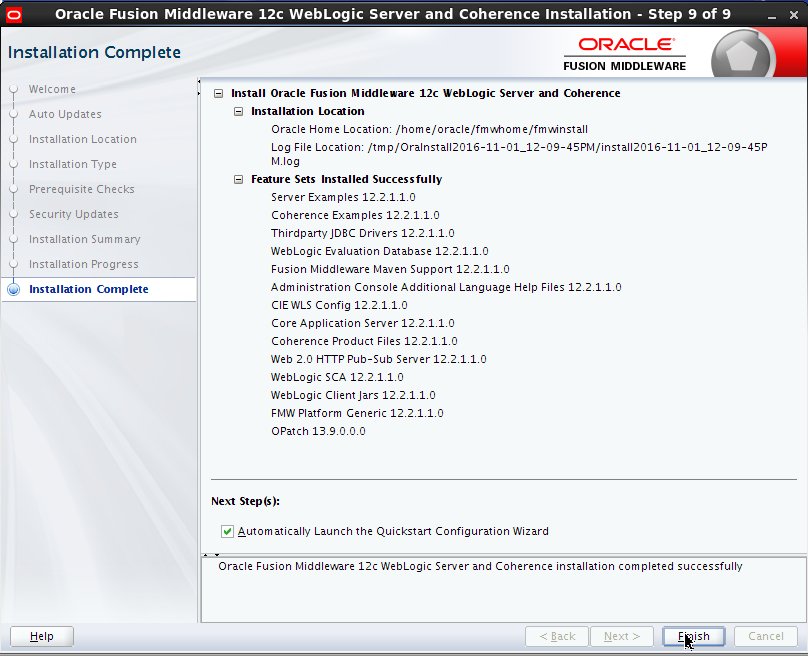Close the installer window
The height and width of the screenshot is (656, 808).
tap(794, 16)
